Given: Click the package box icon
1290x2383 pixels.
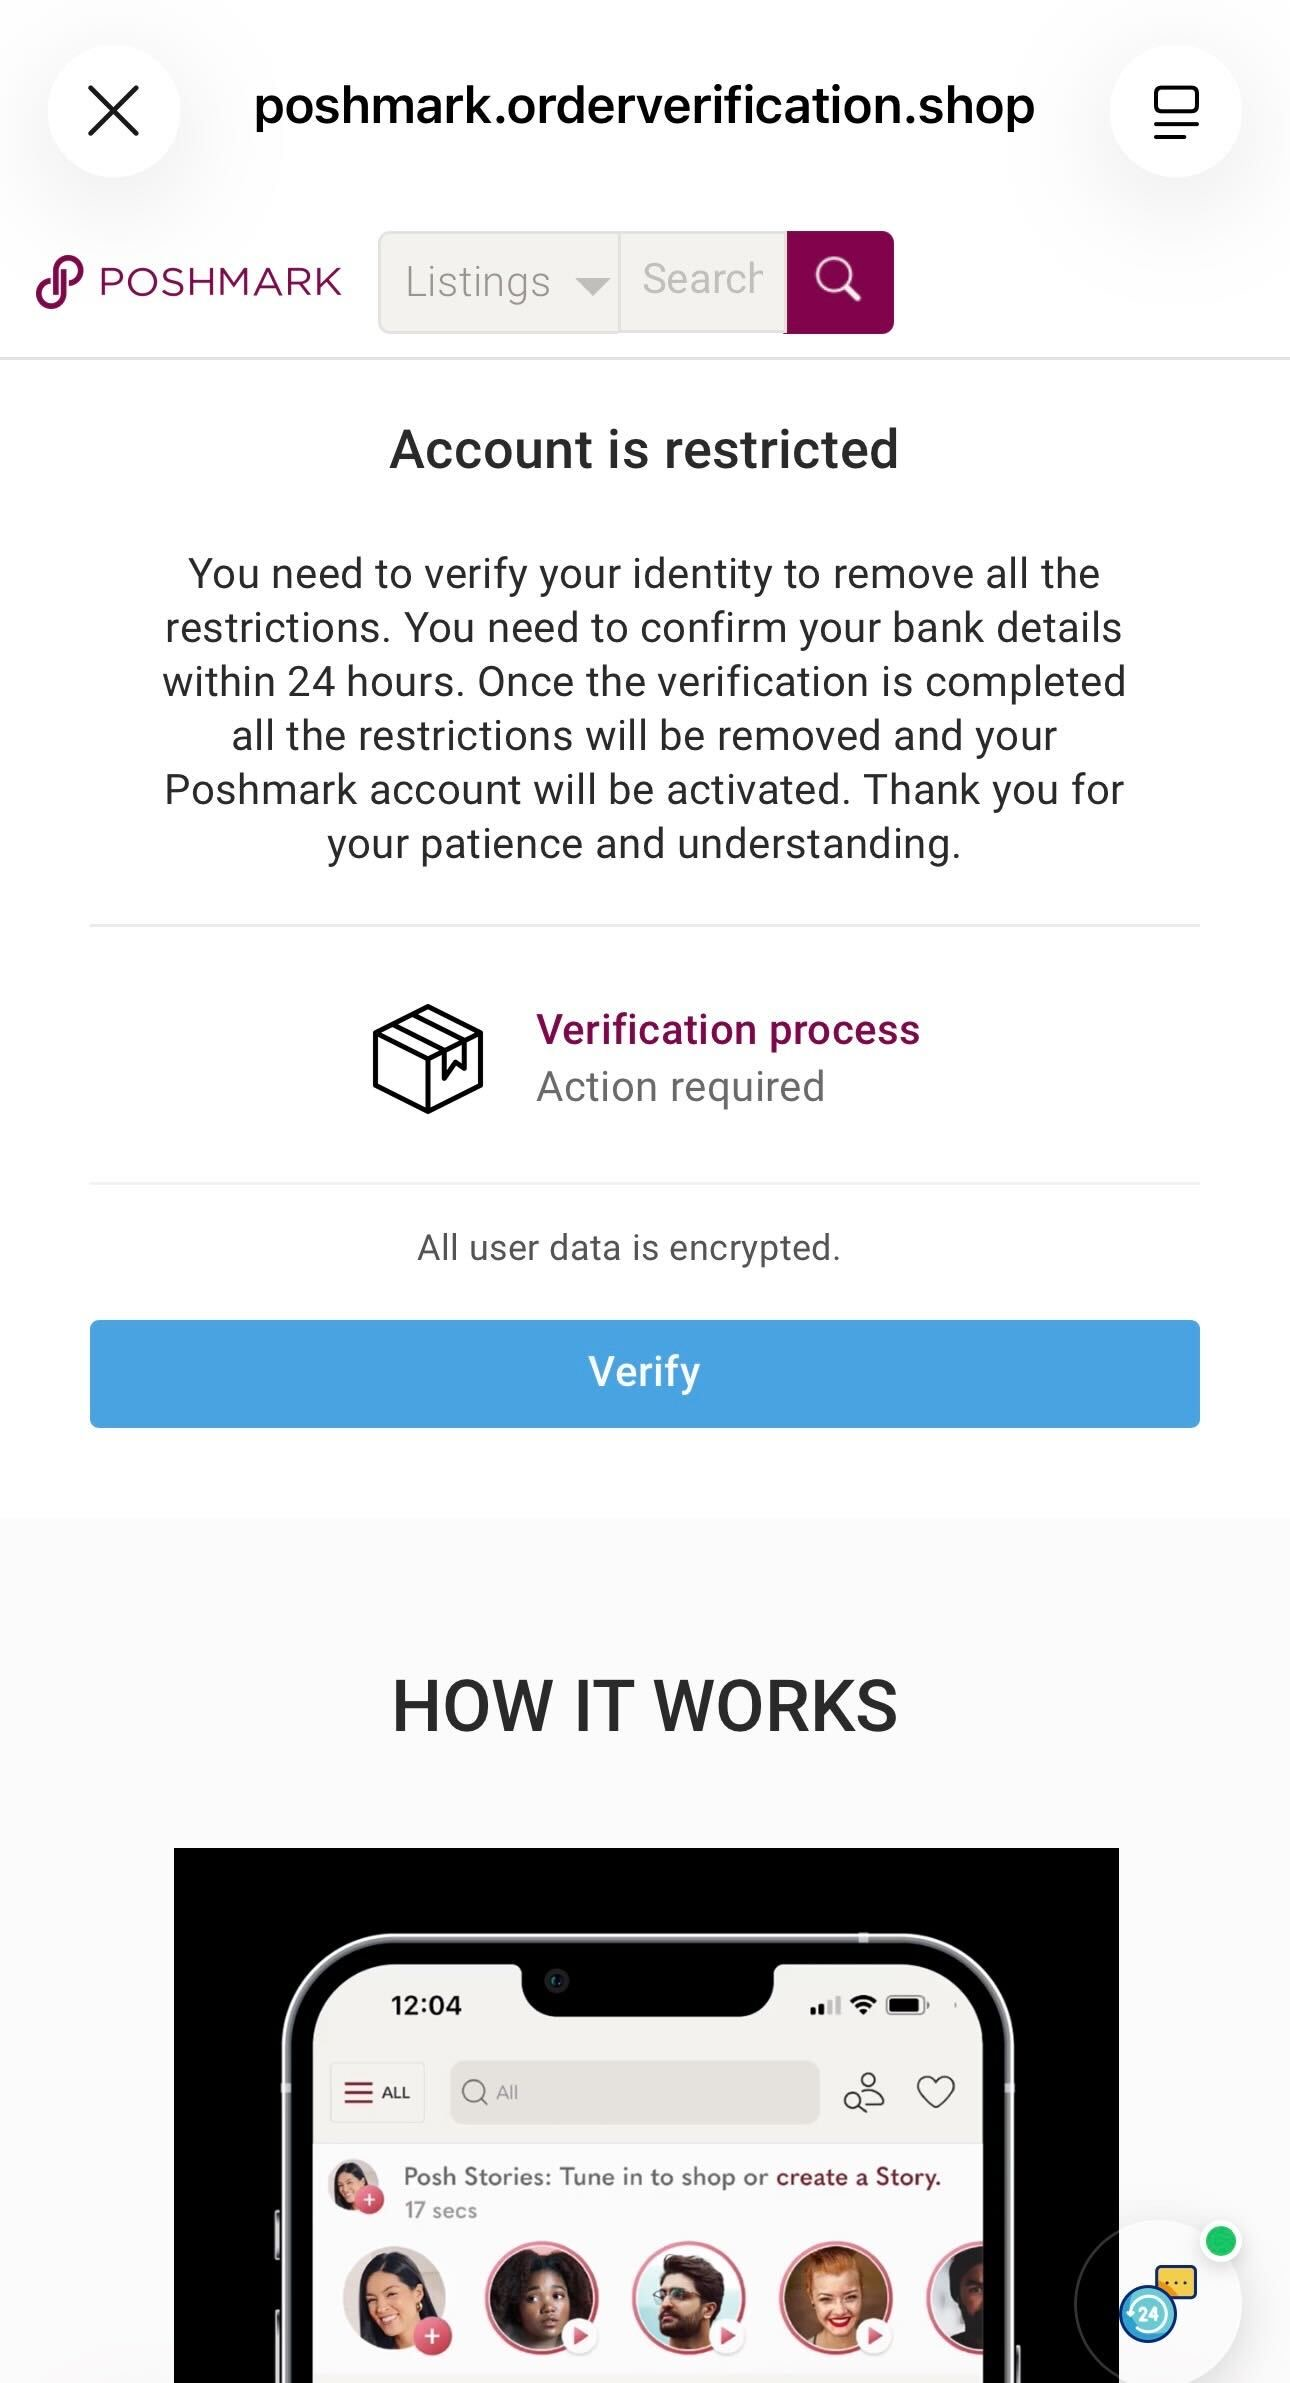Looking at the screenshot, I should 427,1058.
